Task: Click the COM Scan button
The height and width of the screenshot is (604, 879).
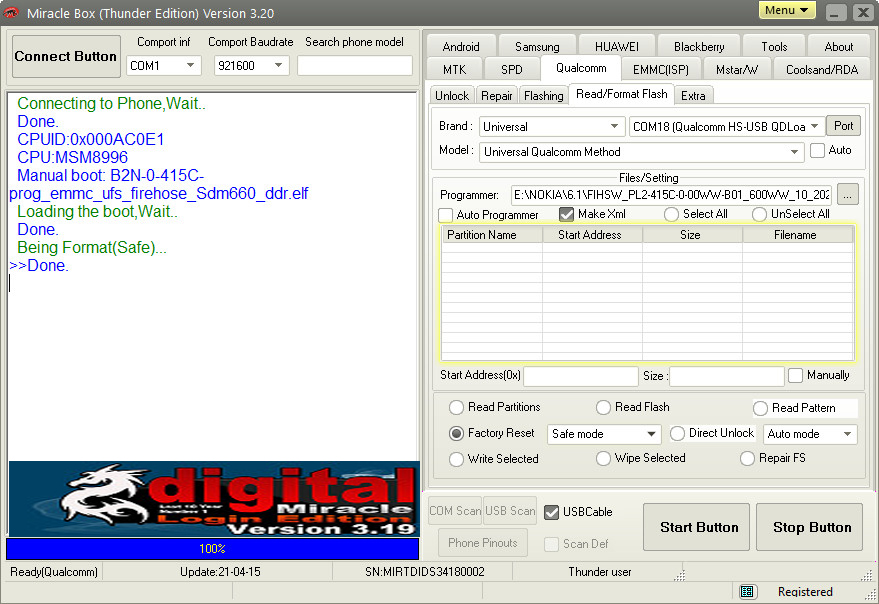Action: coord(455,511)
